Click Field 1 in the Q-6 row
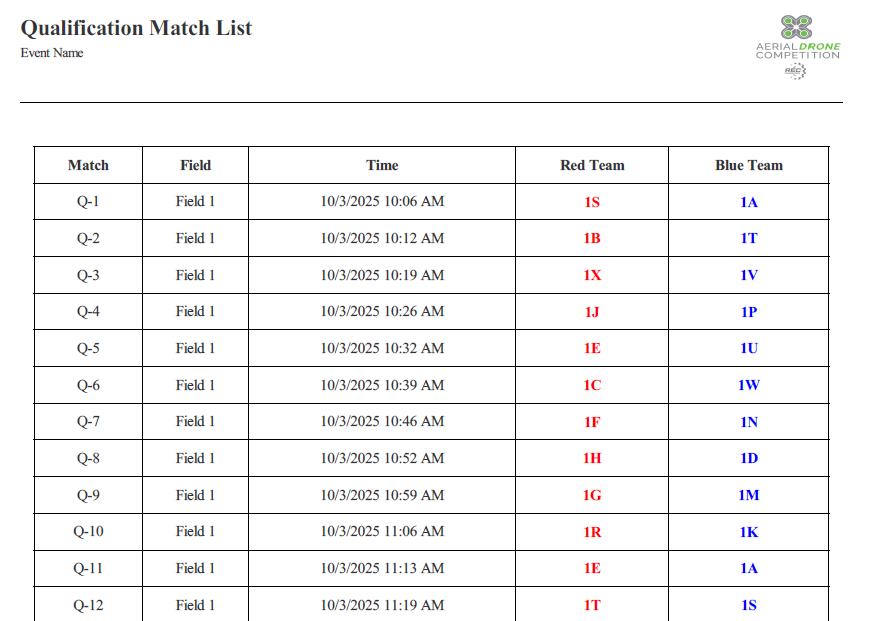This screenshot has height=621, width=877. 195,385
